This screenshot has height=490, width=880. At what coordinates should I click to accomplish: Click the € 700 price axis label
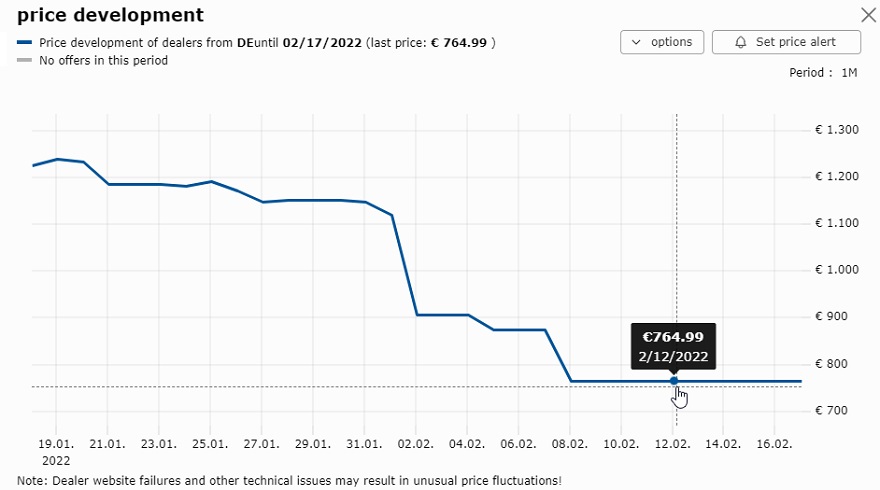831,410
